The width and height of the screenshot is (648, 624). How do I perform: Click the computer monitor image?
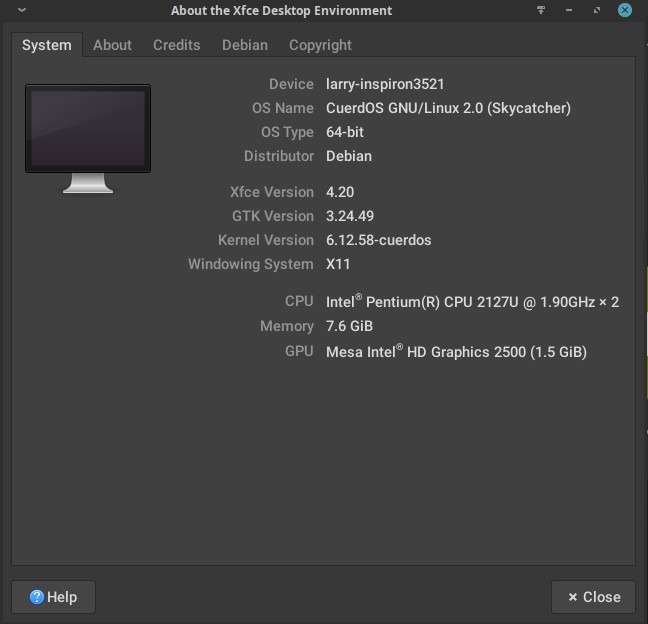88,139
